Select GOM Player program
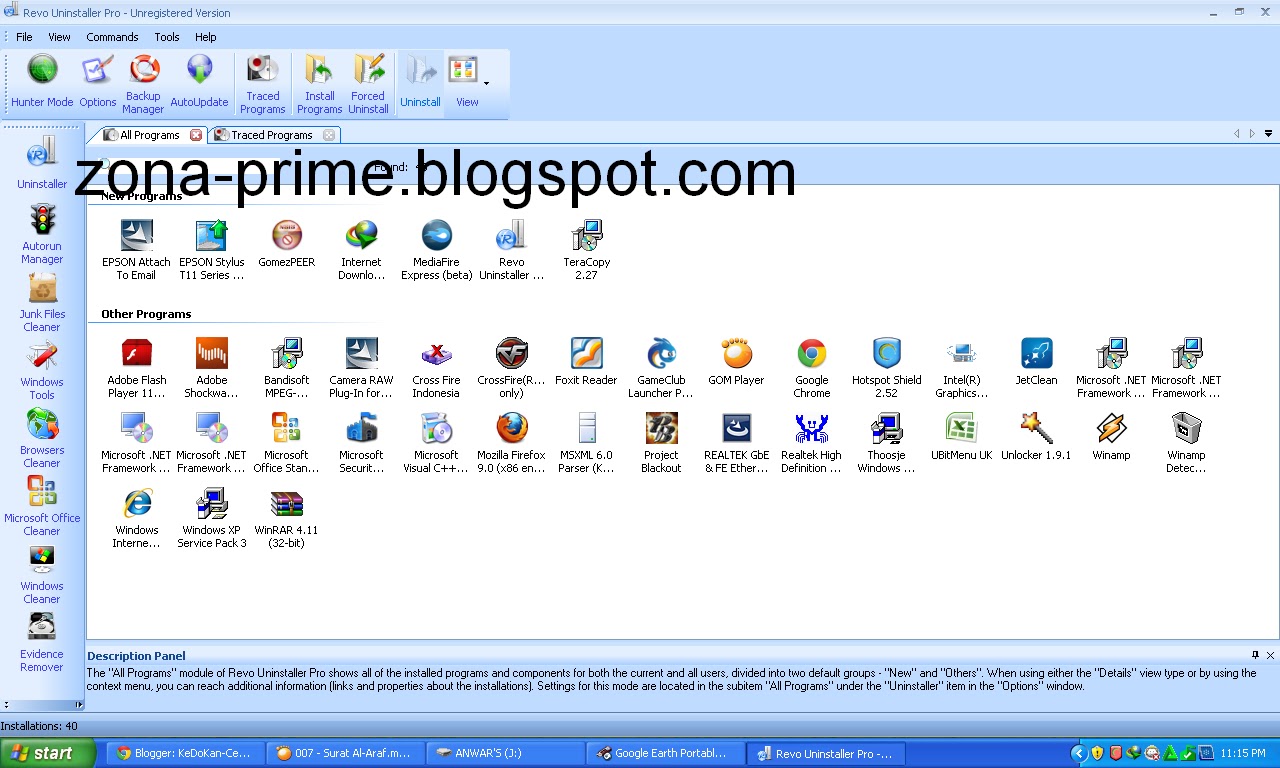Viewport: 1280px width, 768px height. 736,362
